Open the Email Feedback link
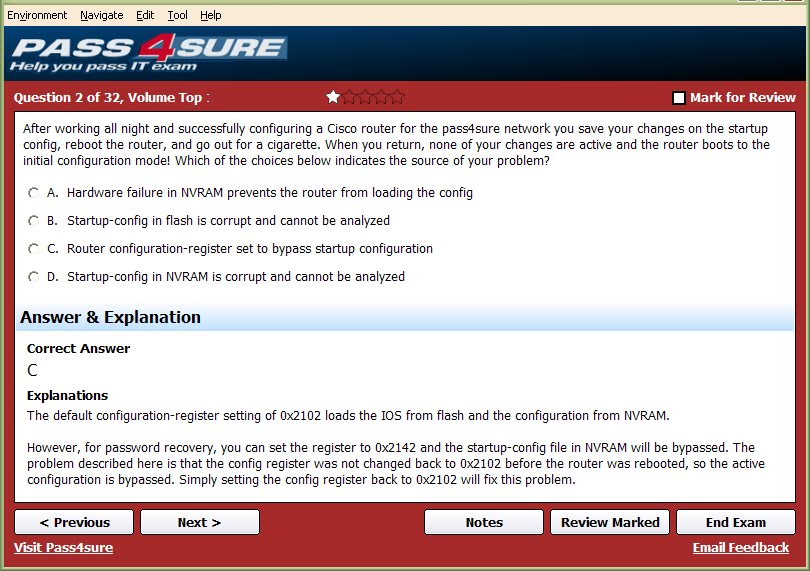The height and width of the screenshot is (571, 810). [741, 548]
